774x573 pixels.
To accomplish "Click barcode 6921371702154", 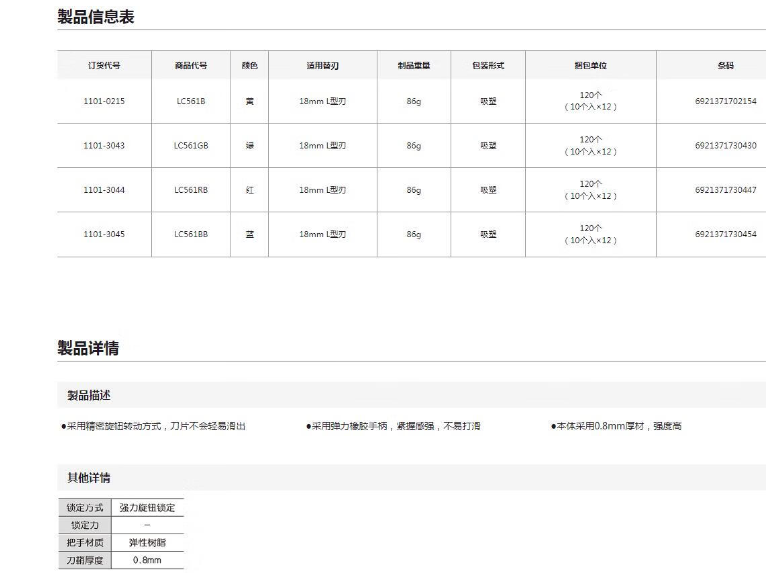I will (725, 101).
